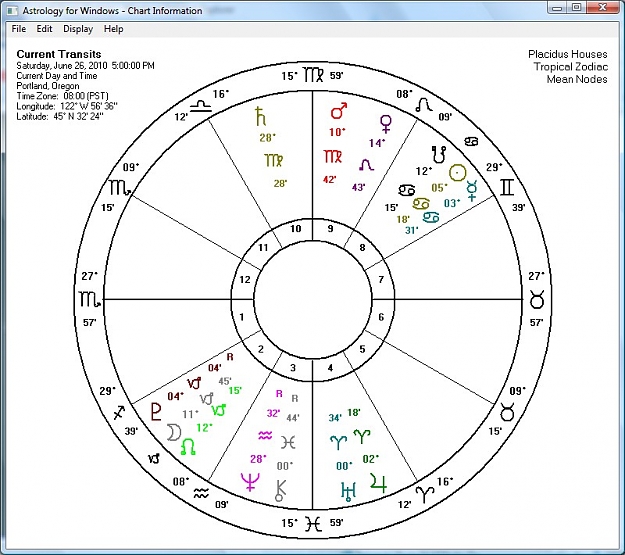This screenshot has width=625, height=555.
Task: Open the File menu
Action: point(18,29)
